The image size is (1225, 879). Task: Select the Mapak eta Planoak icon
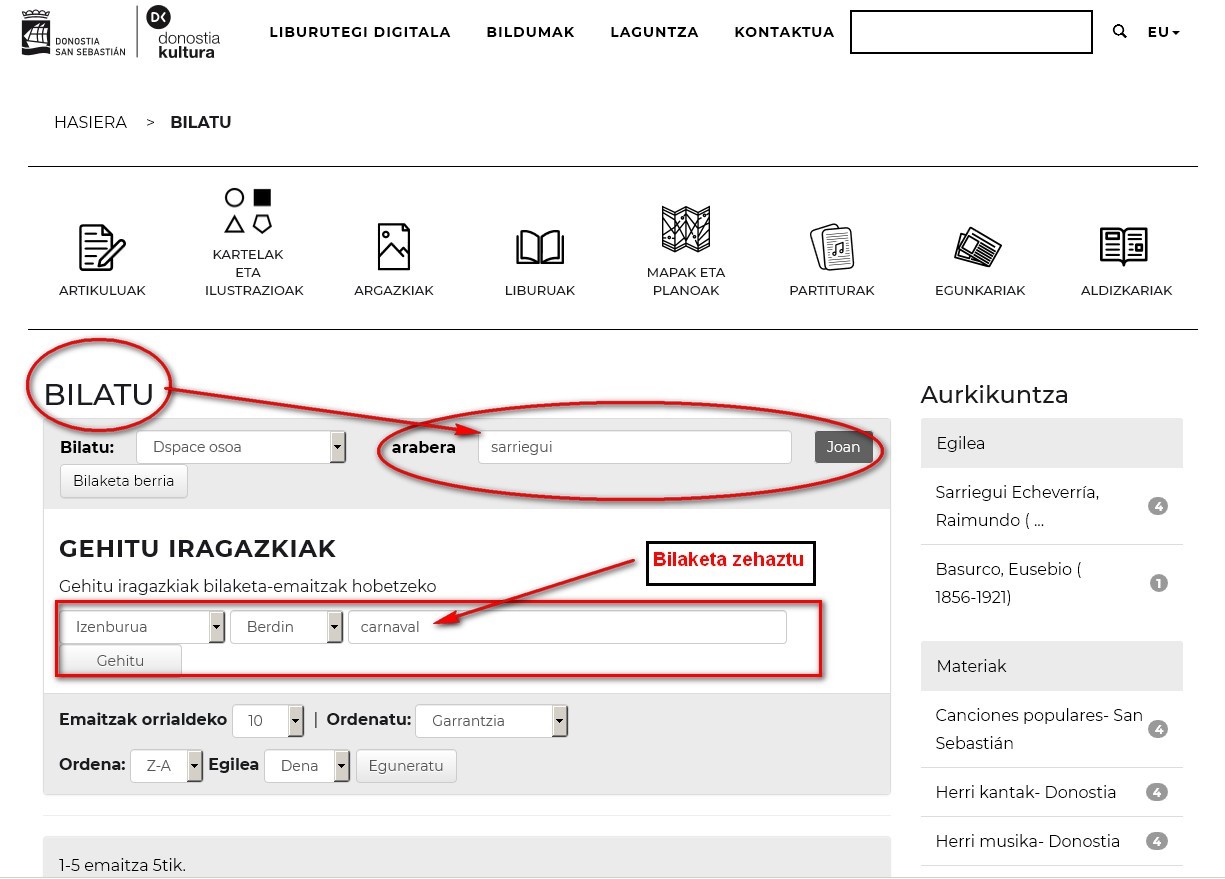pos(686,229)
